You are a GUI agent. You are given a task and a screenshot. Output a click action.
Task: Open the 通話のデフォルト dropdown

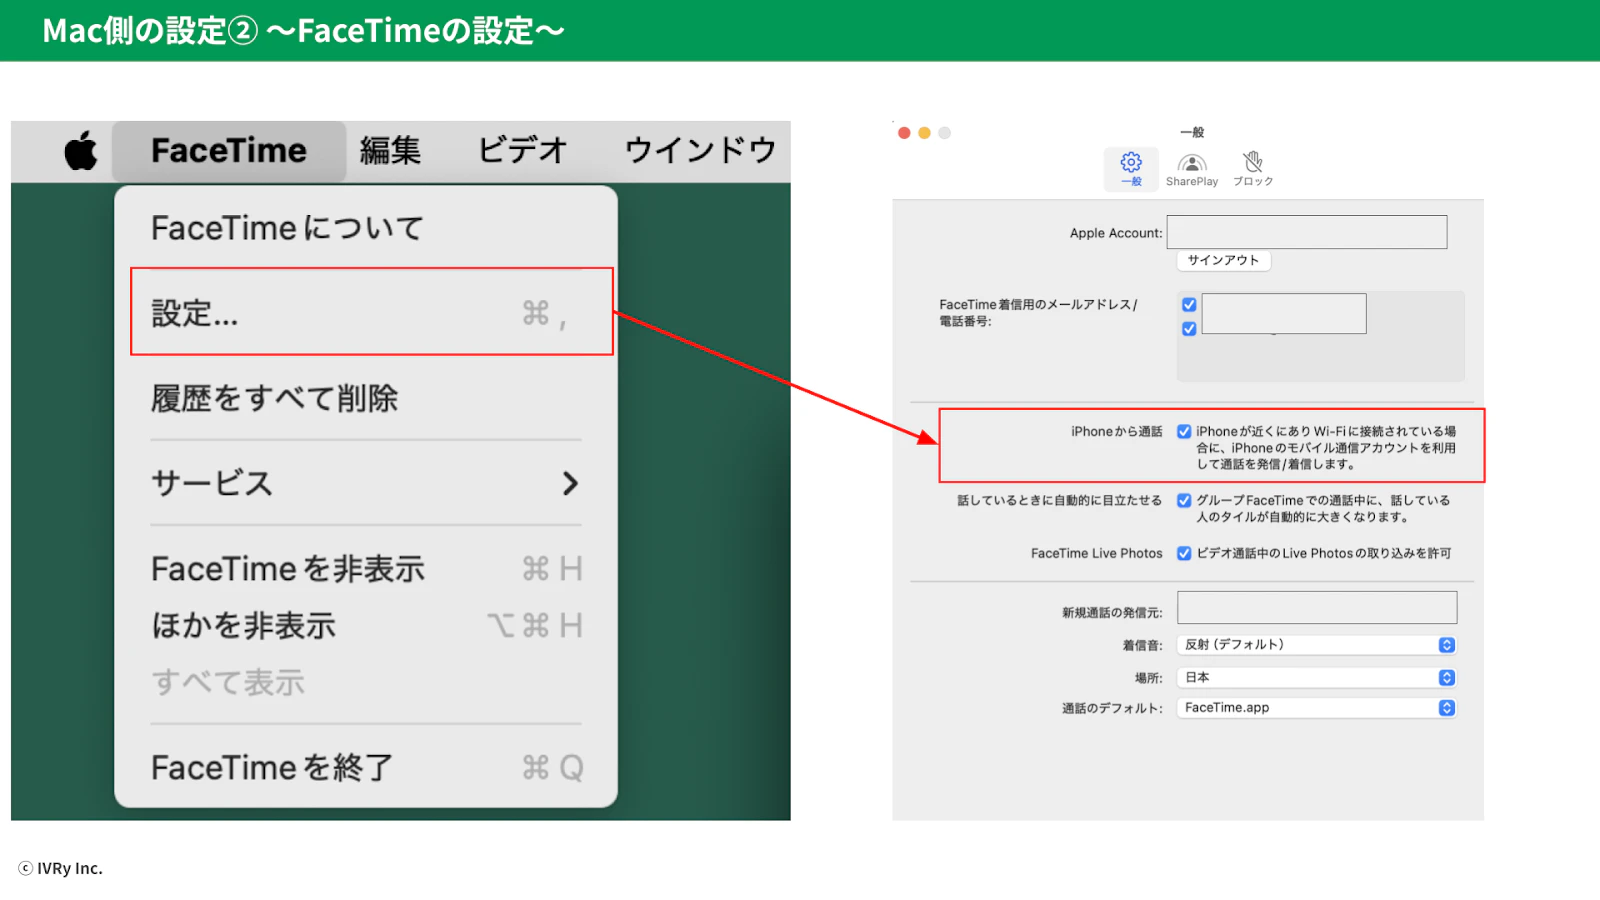tap(1317, 708)
